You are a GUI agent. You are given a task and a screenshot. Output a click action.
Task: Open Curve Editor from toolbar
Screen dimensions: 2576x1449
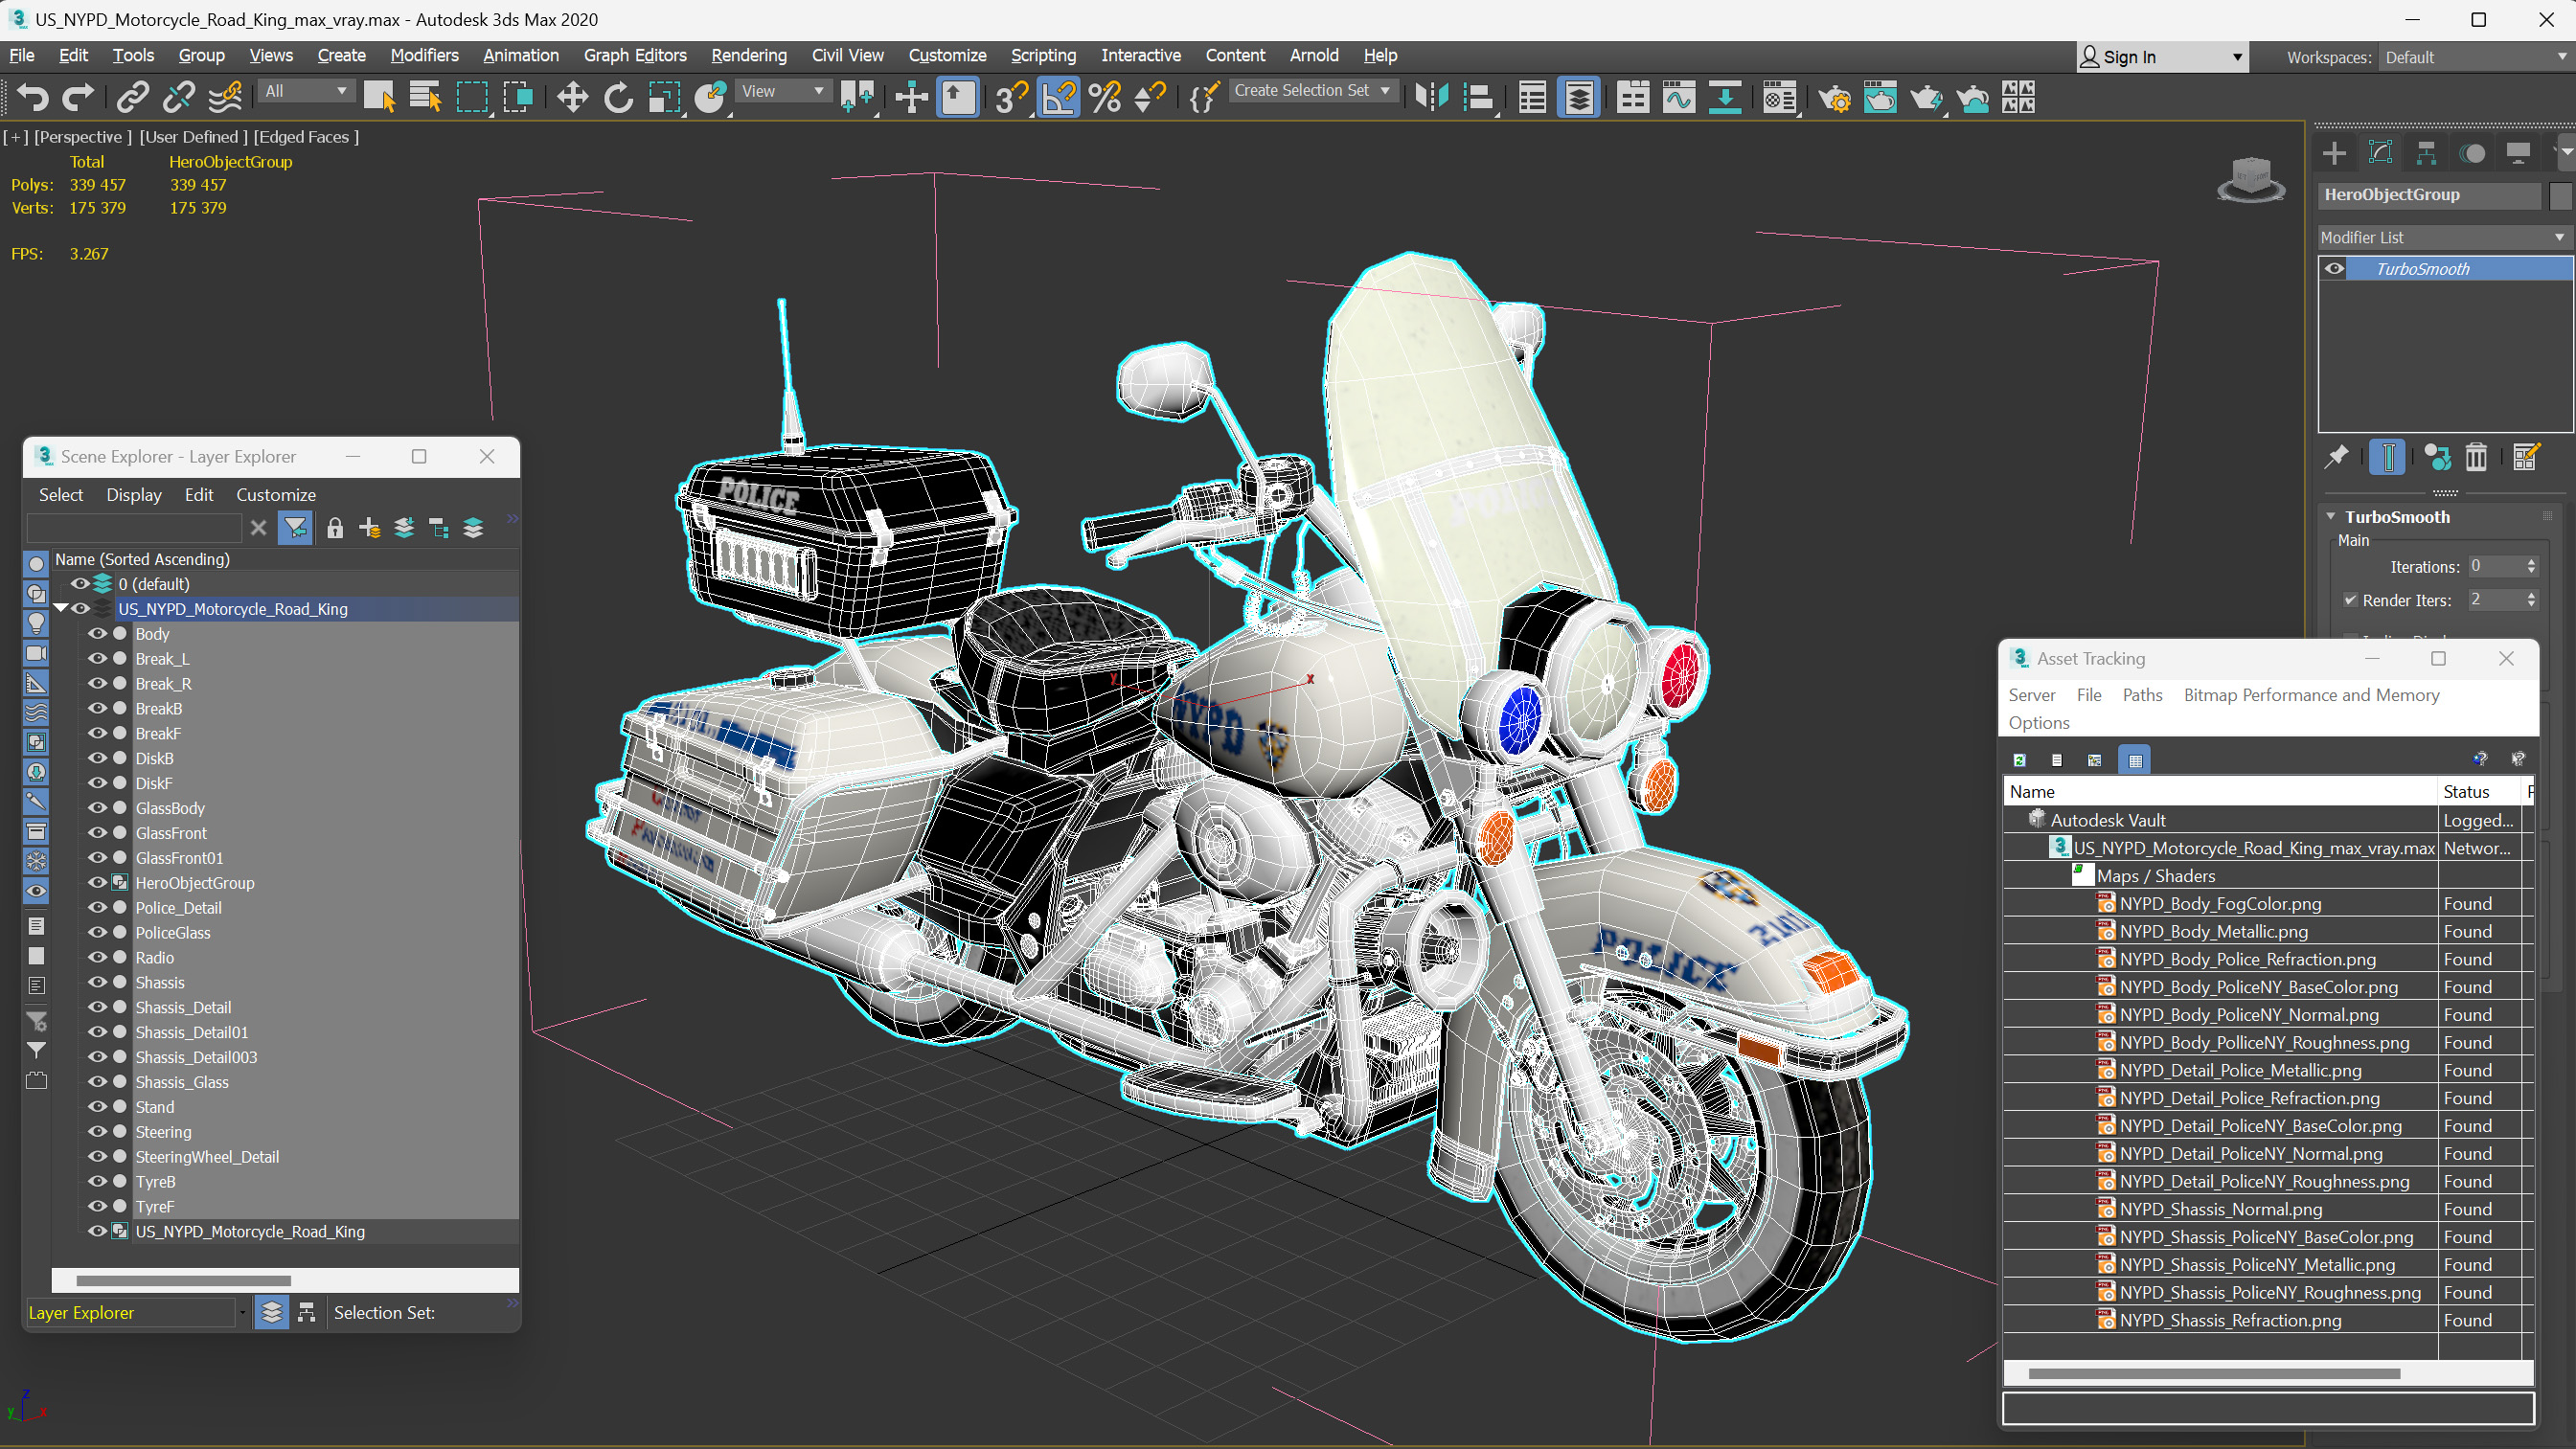[x=1679, y=97]
